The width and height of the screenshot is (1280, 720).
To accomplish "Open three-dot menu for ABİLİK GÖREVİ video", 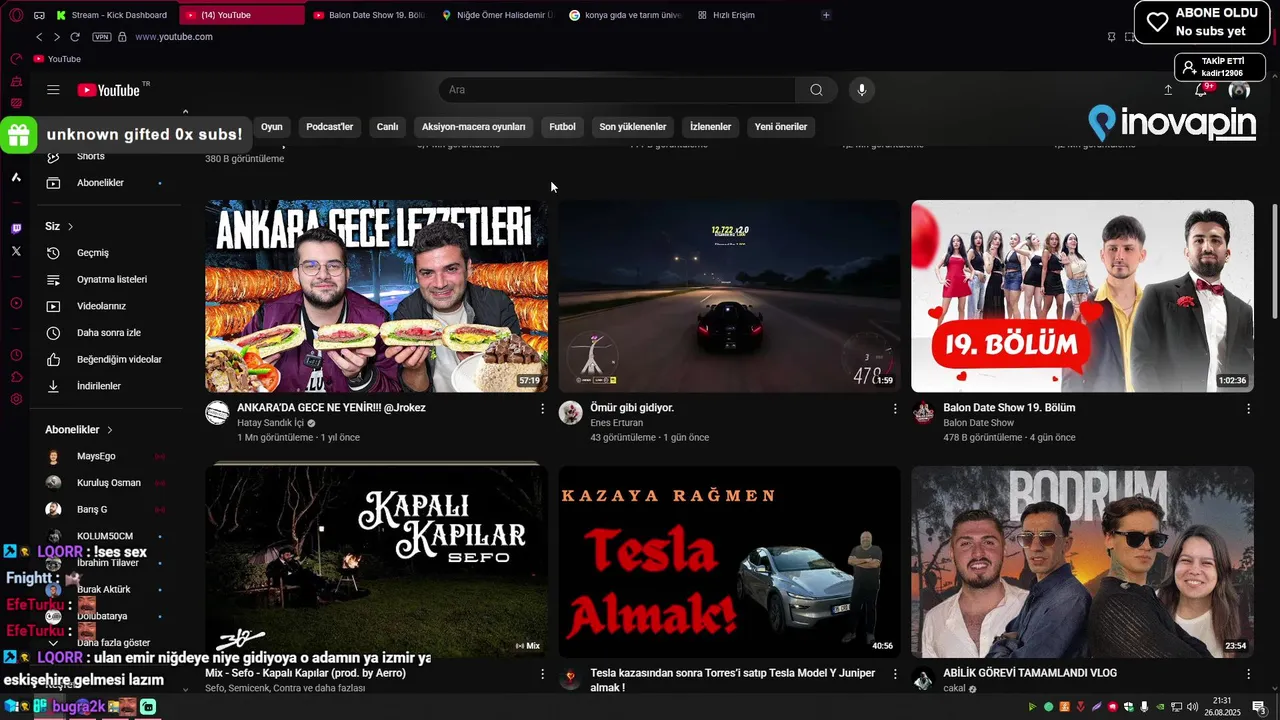I will click(x=1248, y=674).
